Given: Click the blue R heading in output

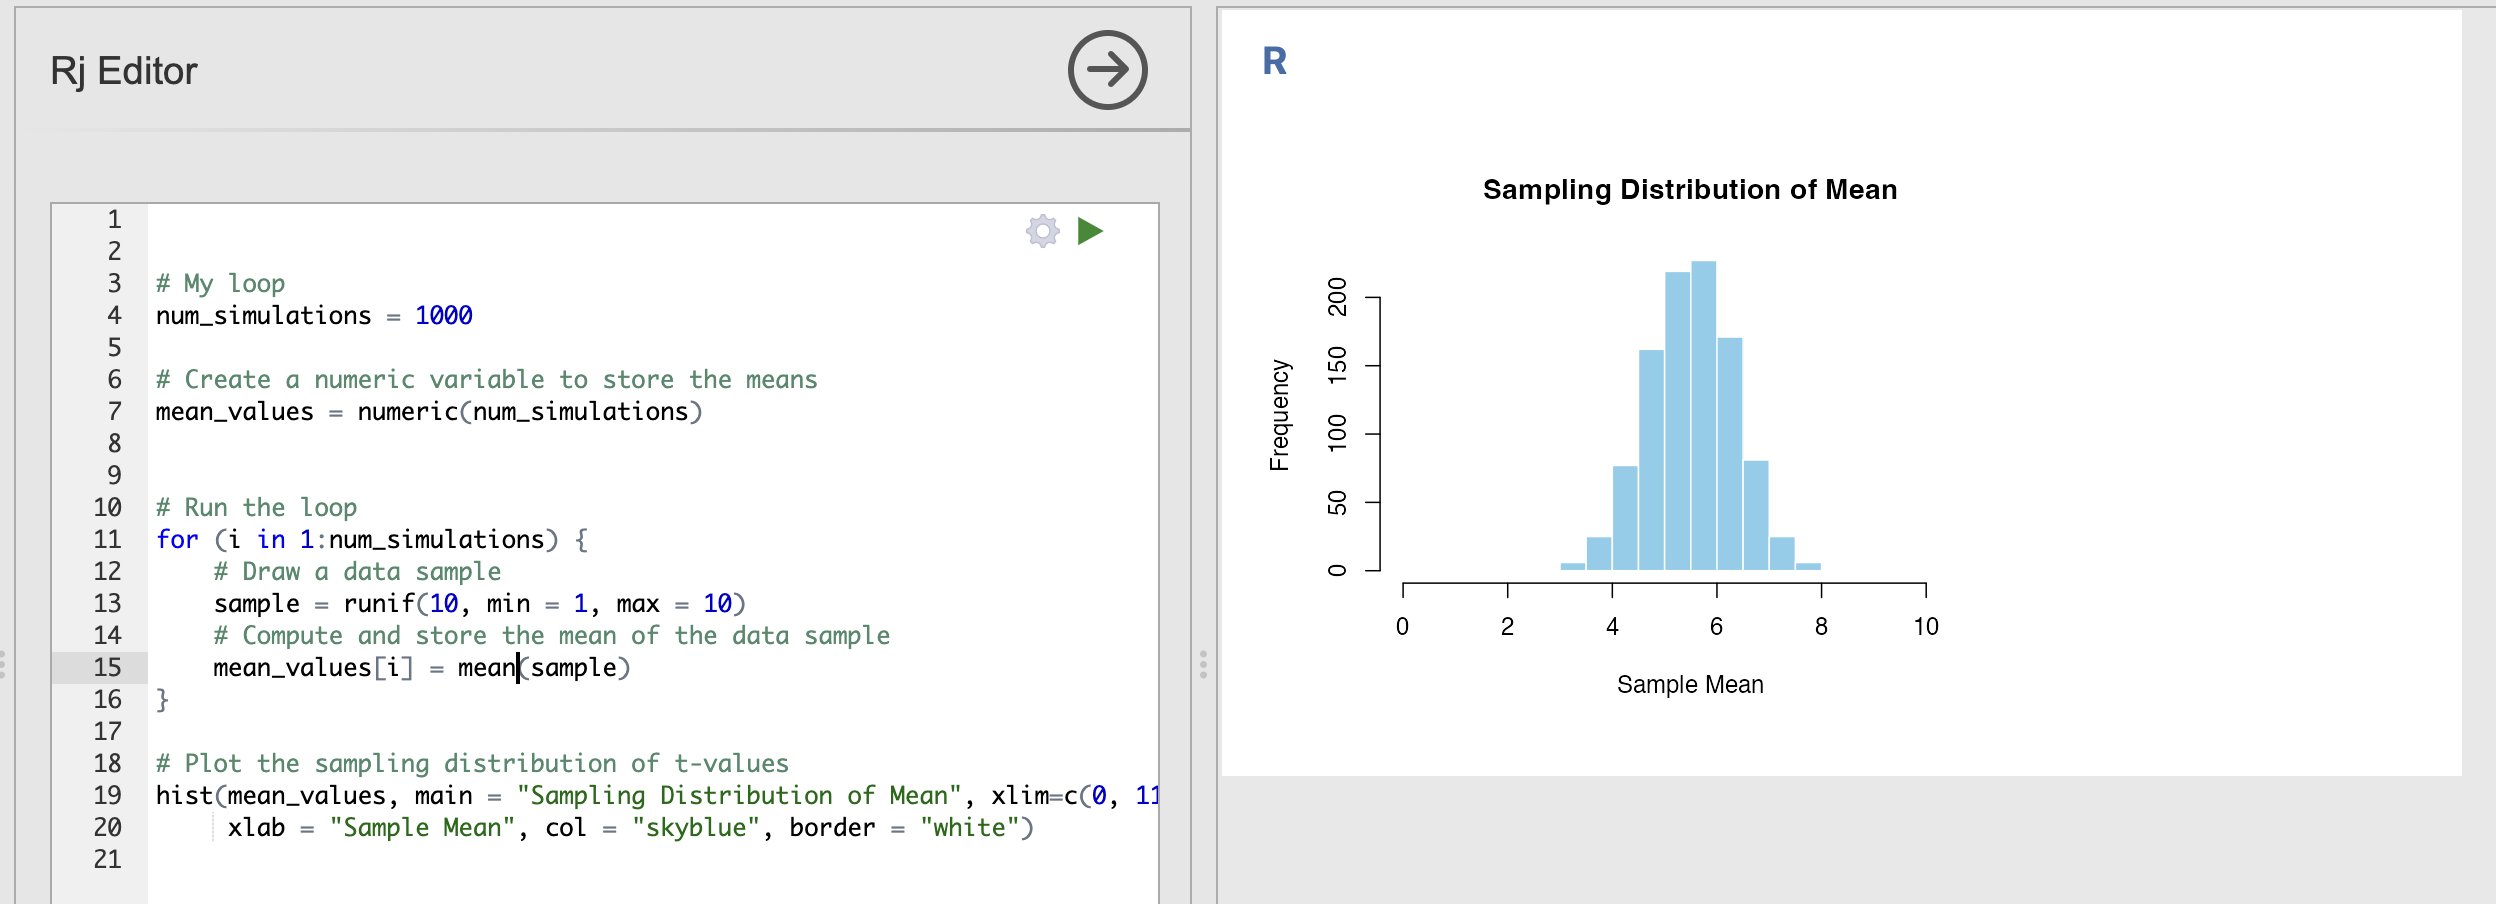Looking at the screenshot, I should pyautogui.click(x=1274, y=61).
